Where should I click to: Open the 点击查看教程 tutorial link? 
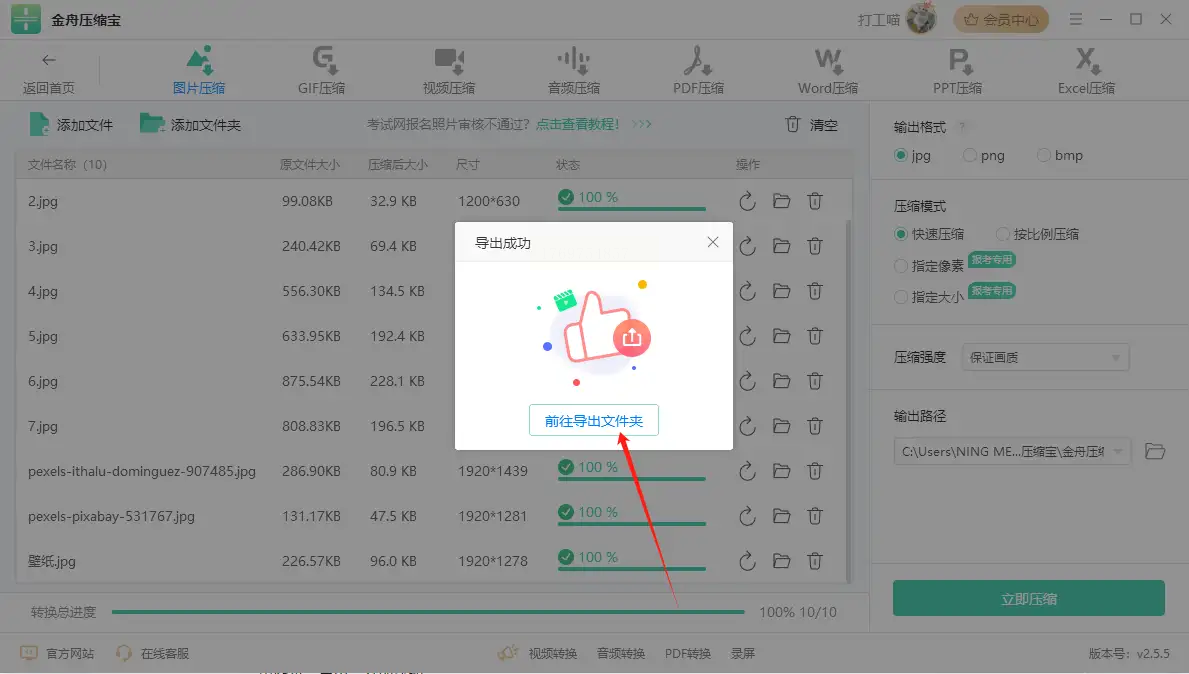(x=578, y=124)
